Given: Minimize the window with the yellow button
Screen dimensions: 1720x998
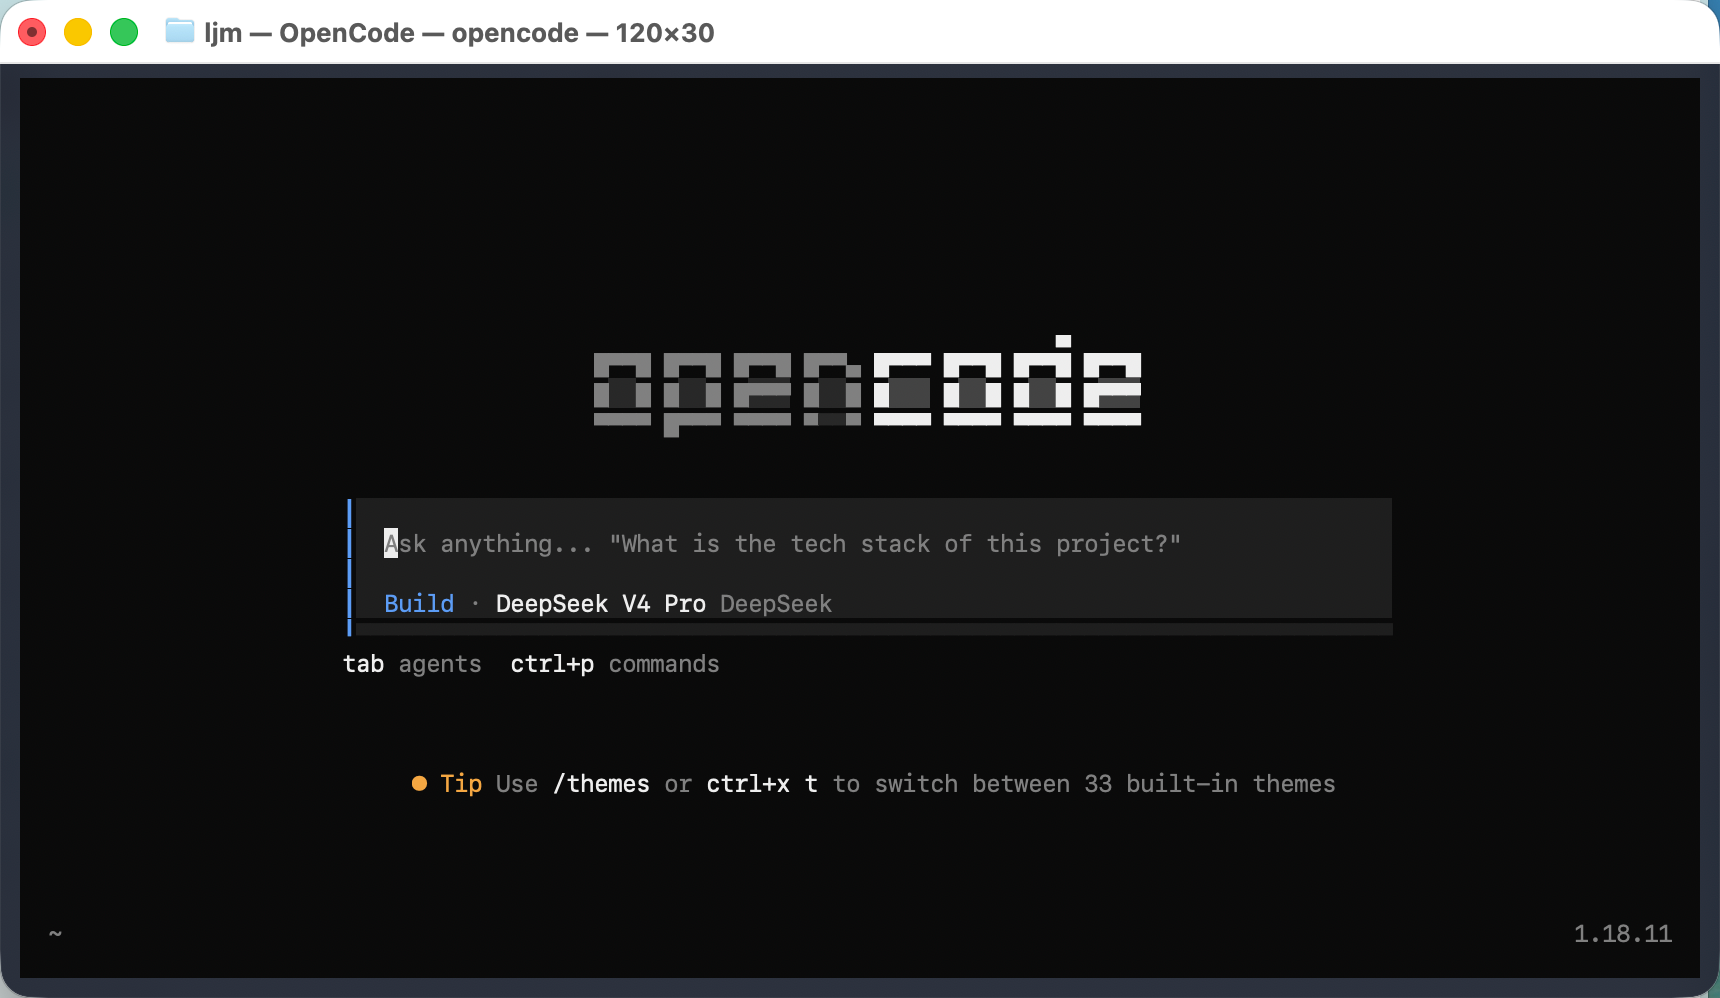Looking at the screenshot, I should tap(78, 32).
